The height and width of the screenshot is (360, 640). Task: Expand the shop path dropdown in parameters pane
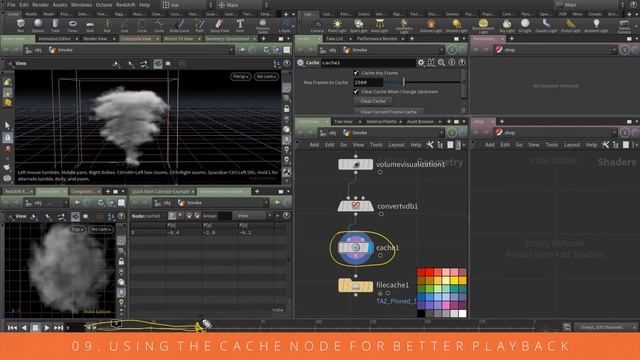click(614, 50)
